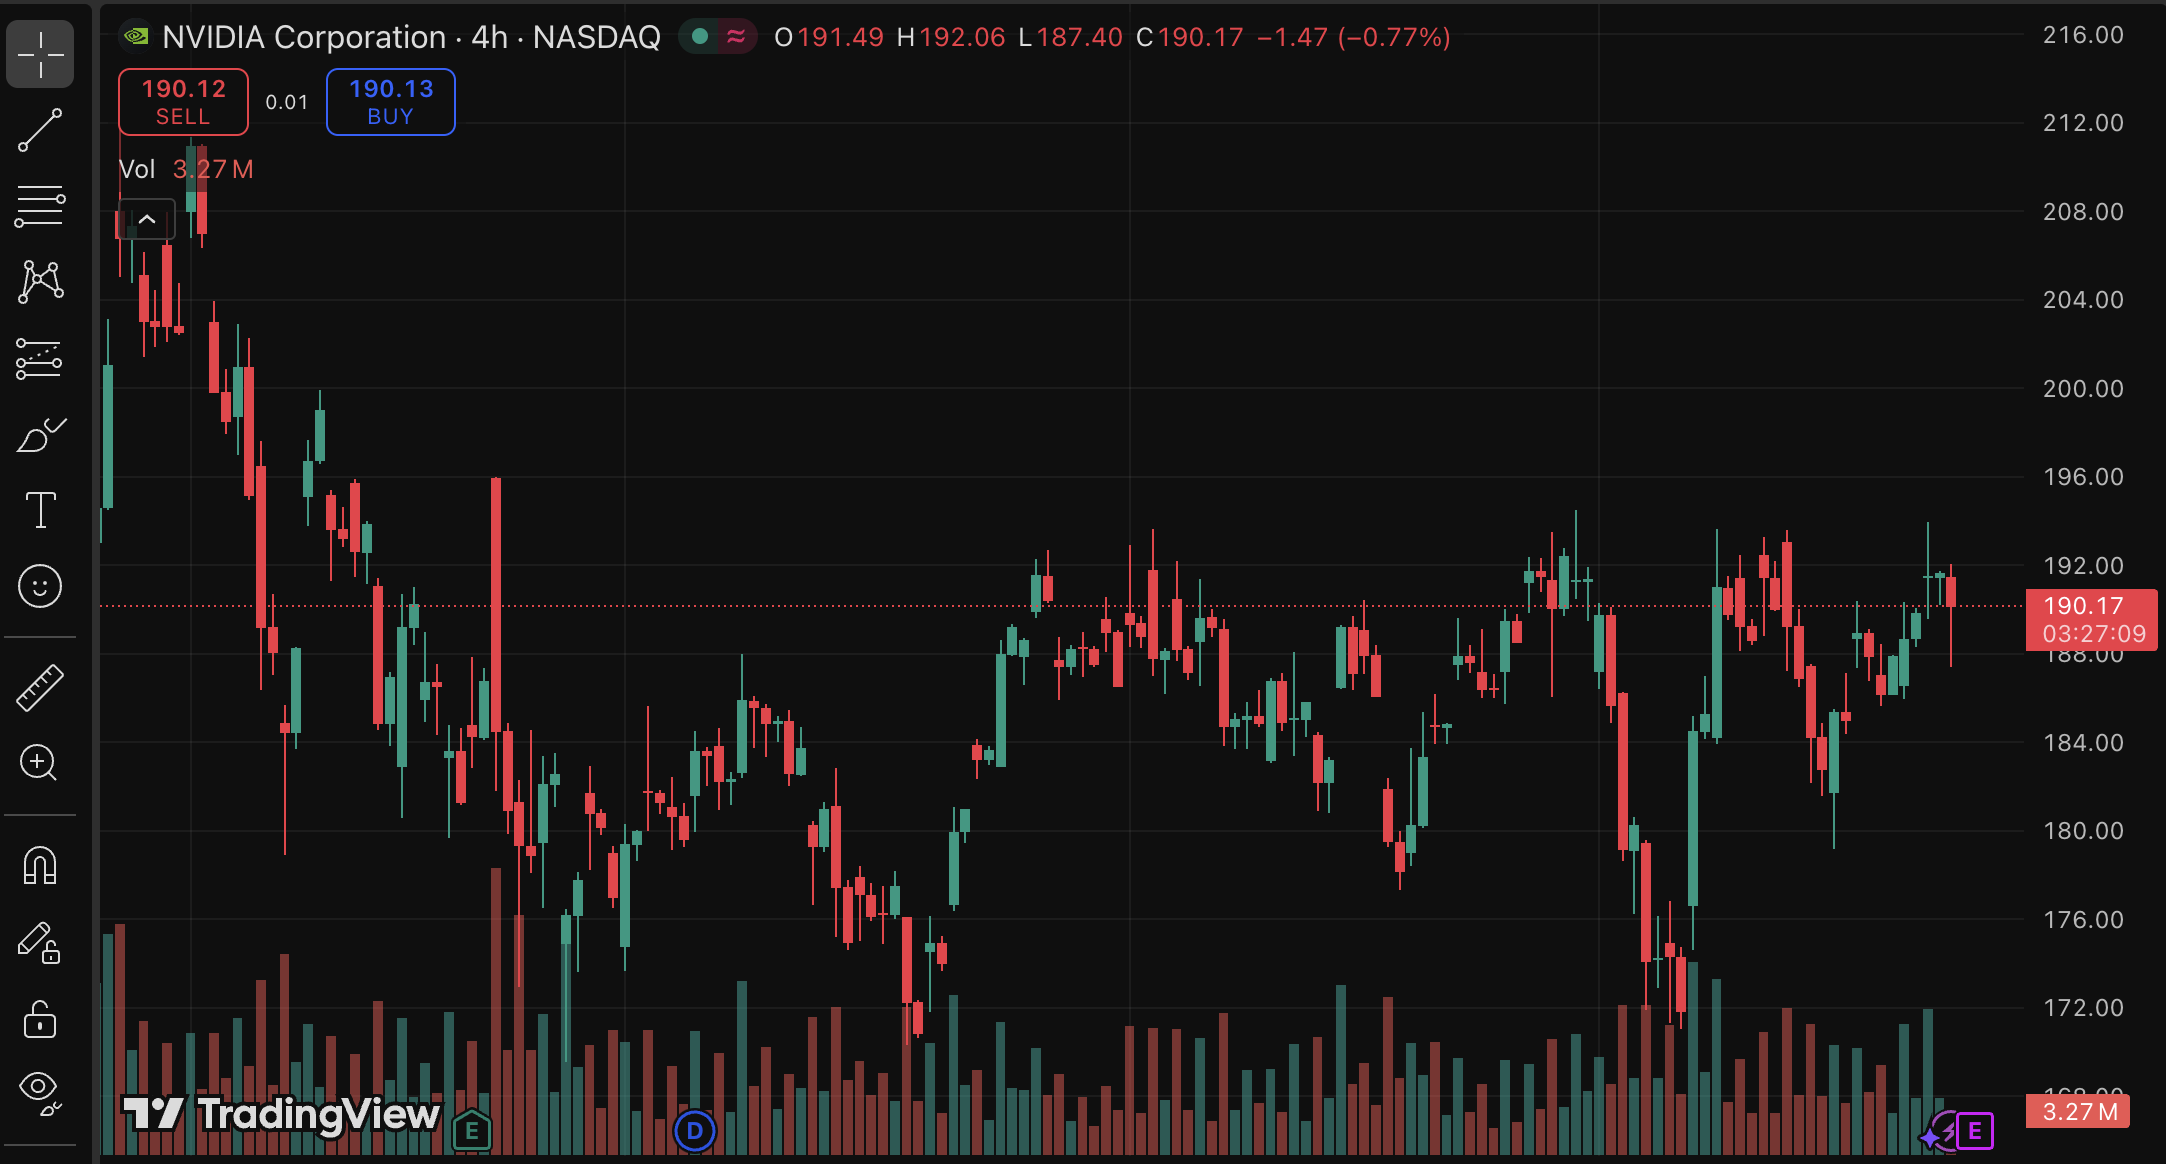Select the XABCD Pattern tool

(x=40, y=282)
